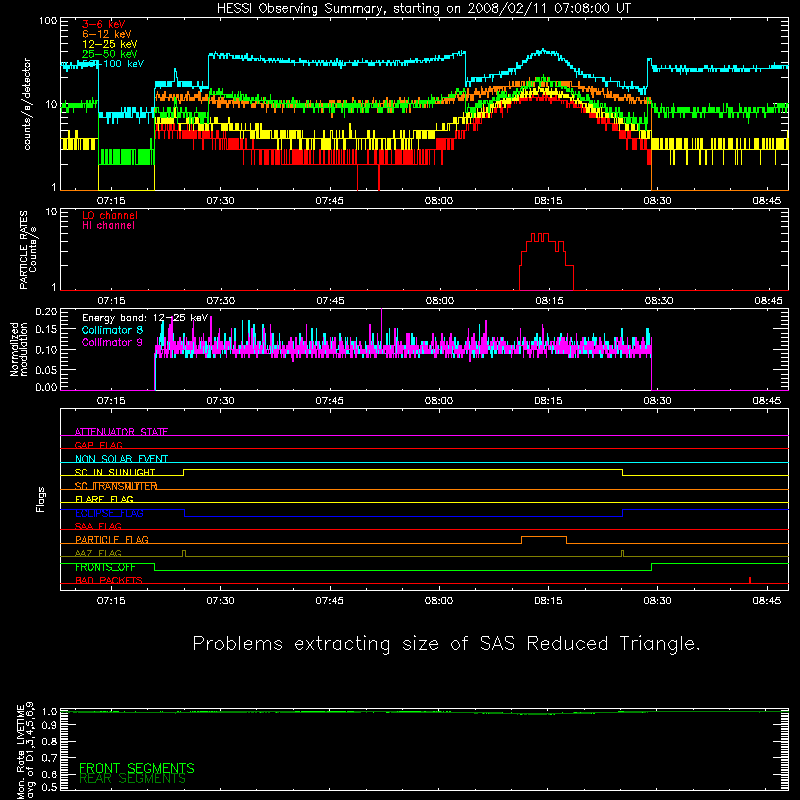Click the ECLIPSE_FLAG label
The height and width of the screenshot is (800, 800).
point(109,513)
